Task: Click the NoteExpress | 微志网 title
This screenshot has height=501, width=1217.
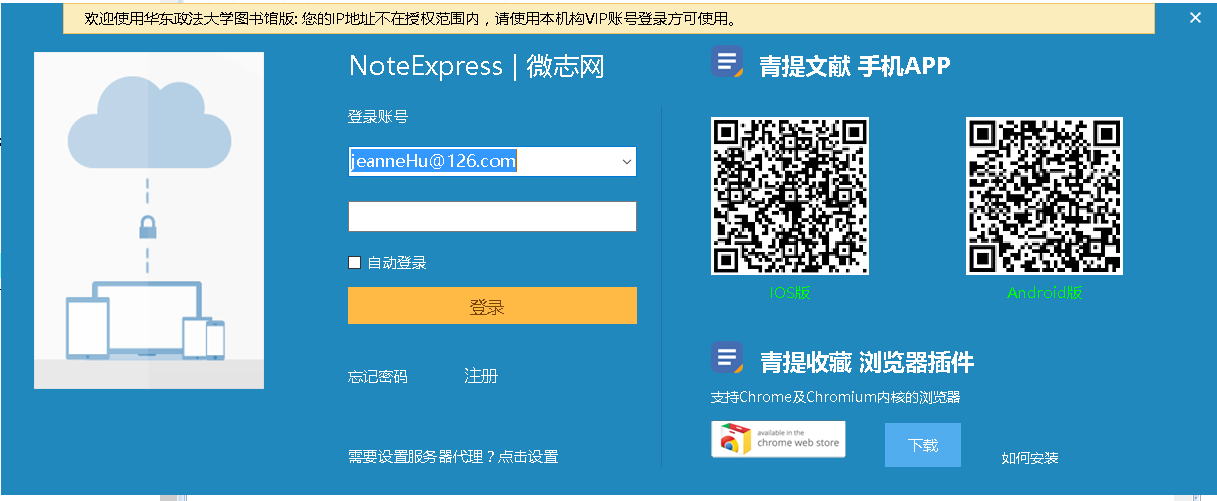Action: click(477, 66)
